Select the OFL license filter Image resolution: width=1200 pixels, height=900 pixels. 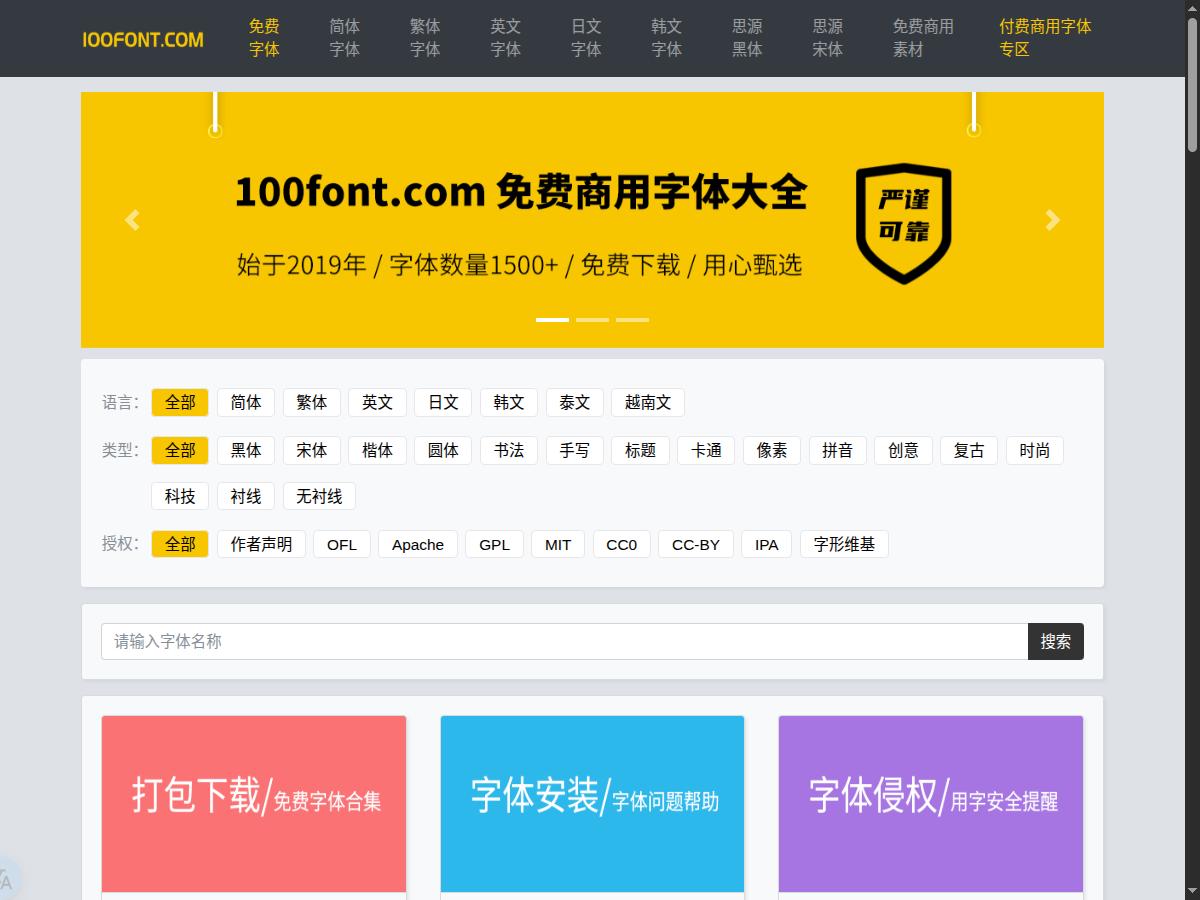[x=342, y=544]
